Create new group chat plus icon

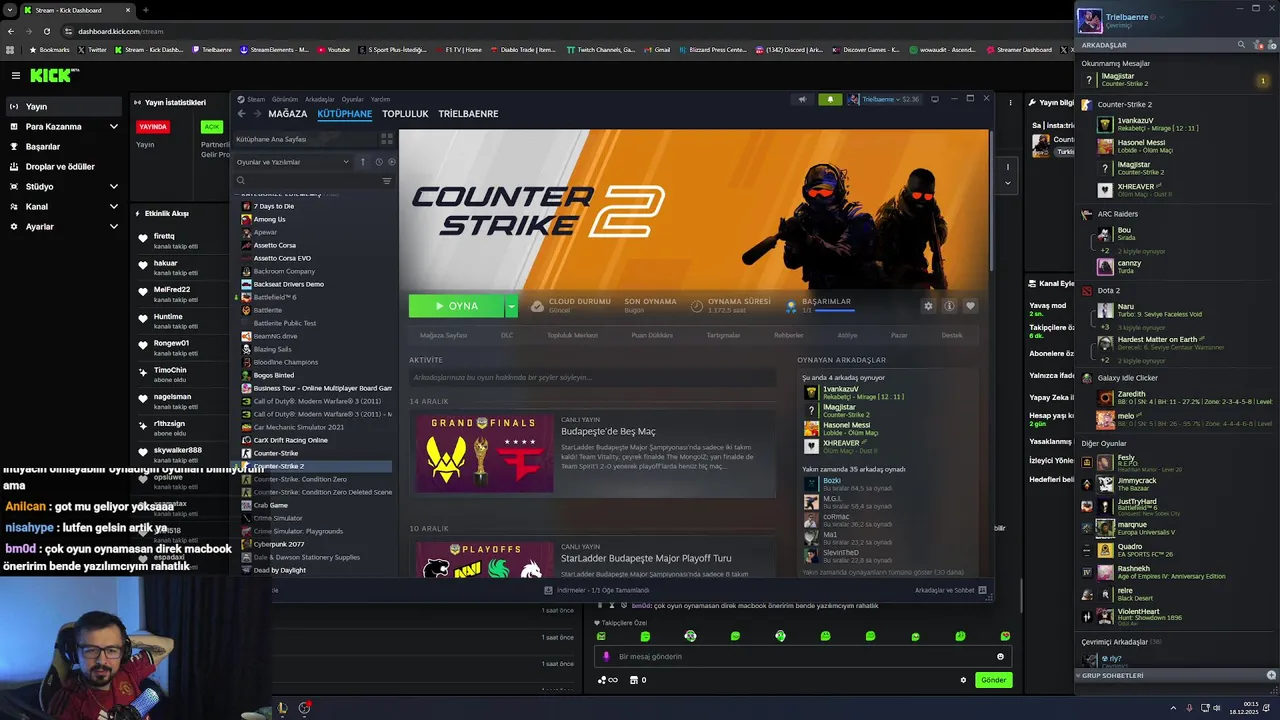(1272, 676)
